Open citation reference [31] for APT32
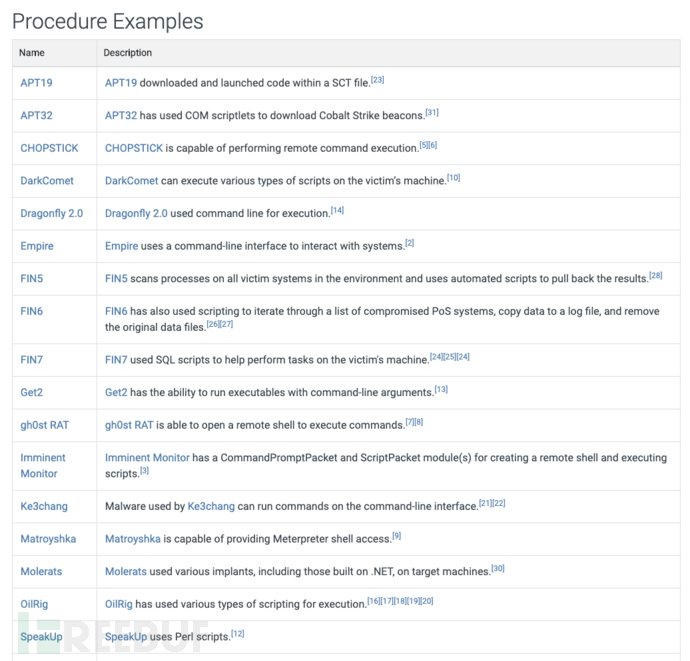 [431, 113]
